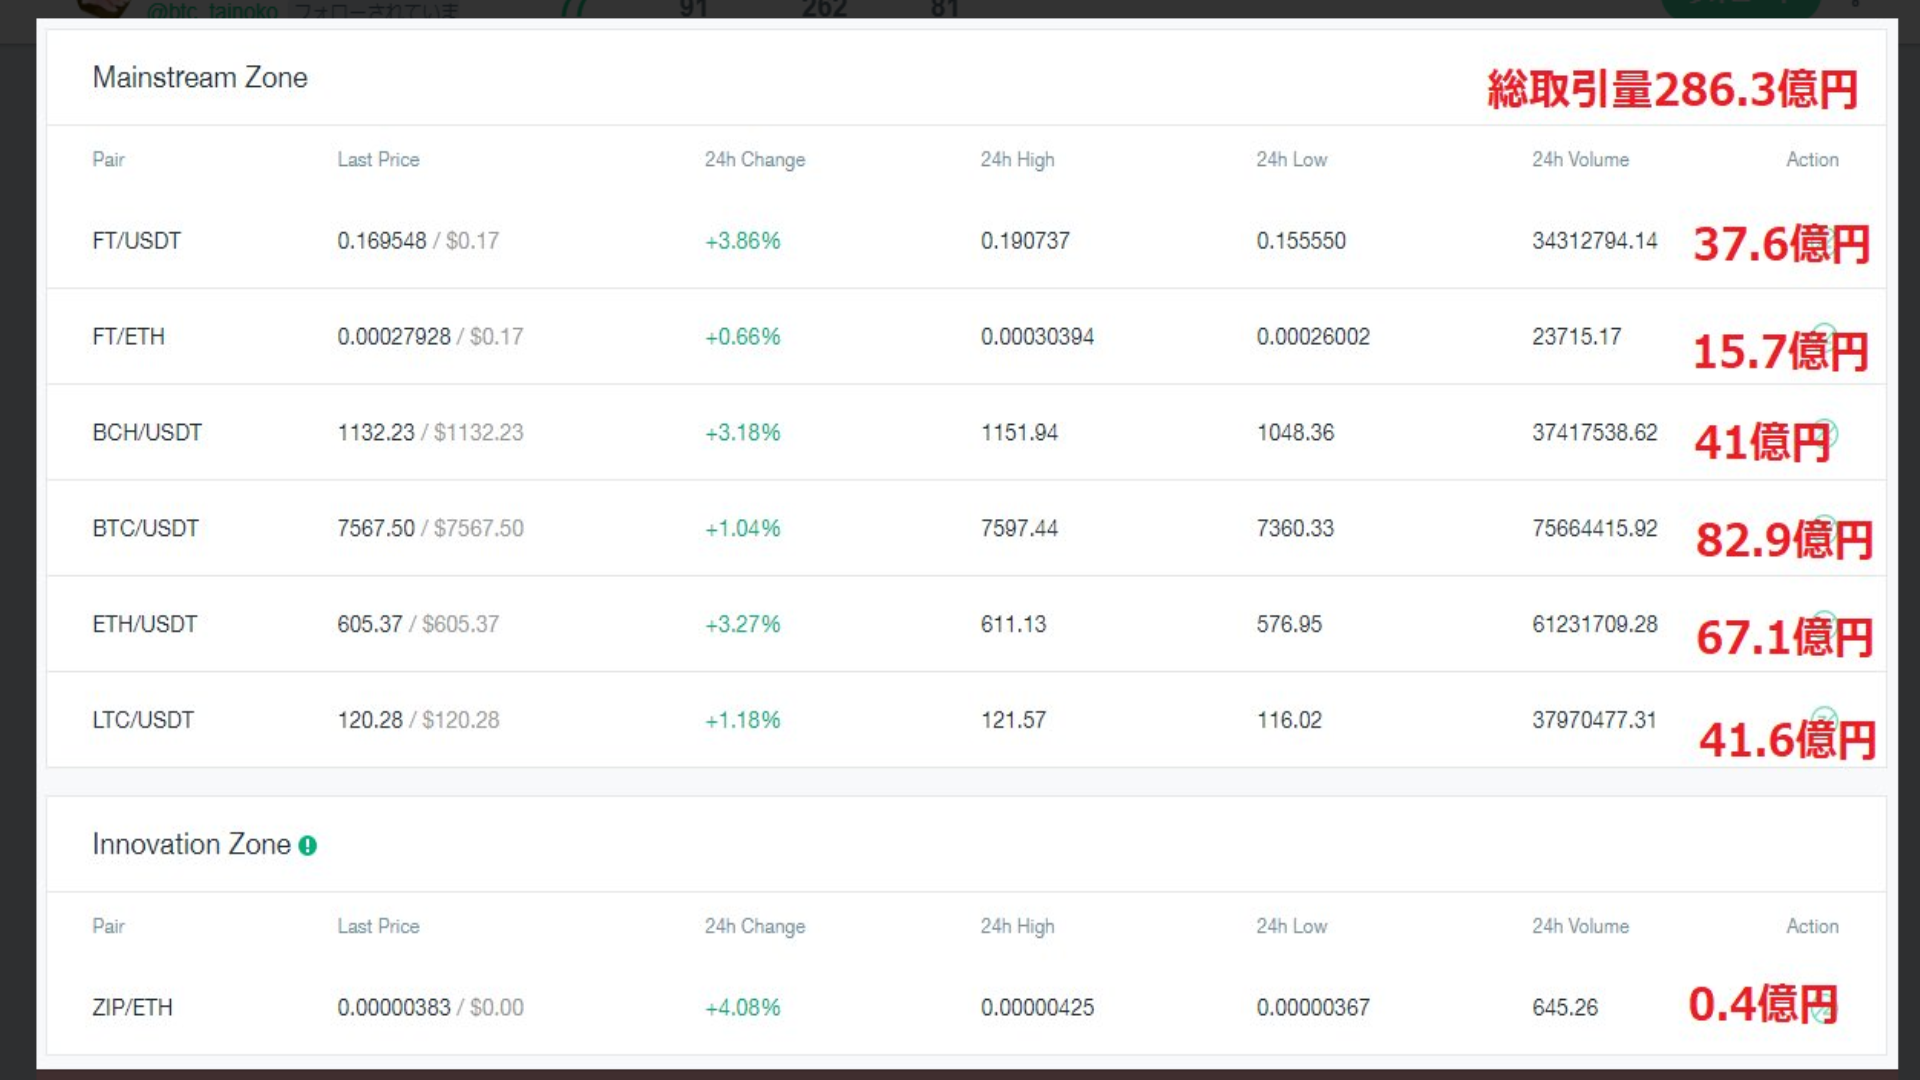This screenshot has height=1080, width=1920.
Task: Click the BCH/USDT row action icon
Action: pyautogui.click(x=1825, y=431)
